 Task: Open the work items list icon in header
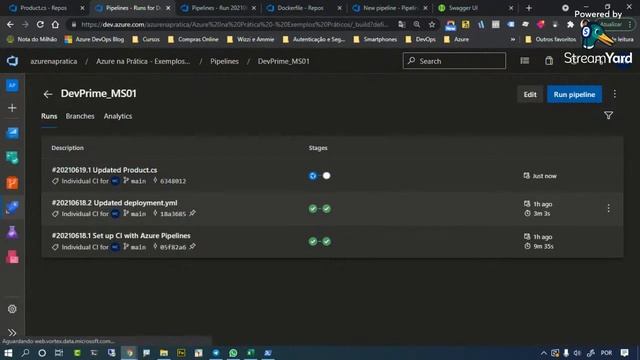point(524,61)
